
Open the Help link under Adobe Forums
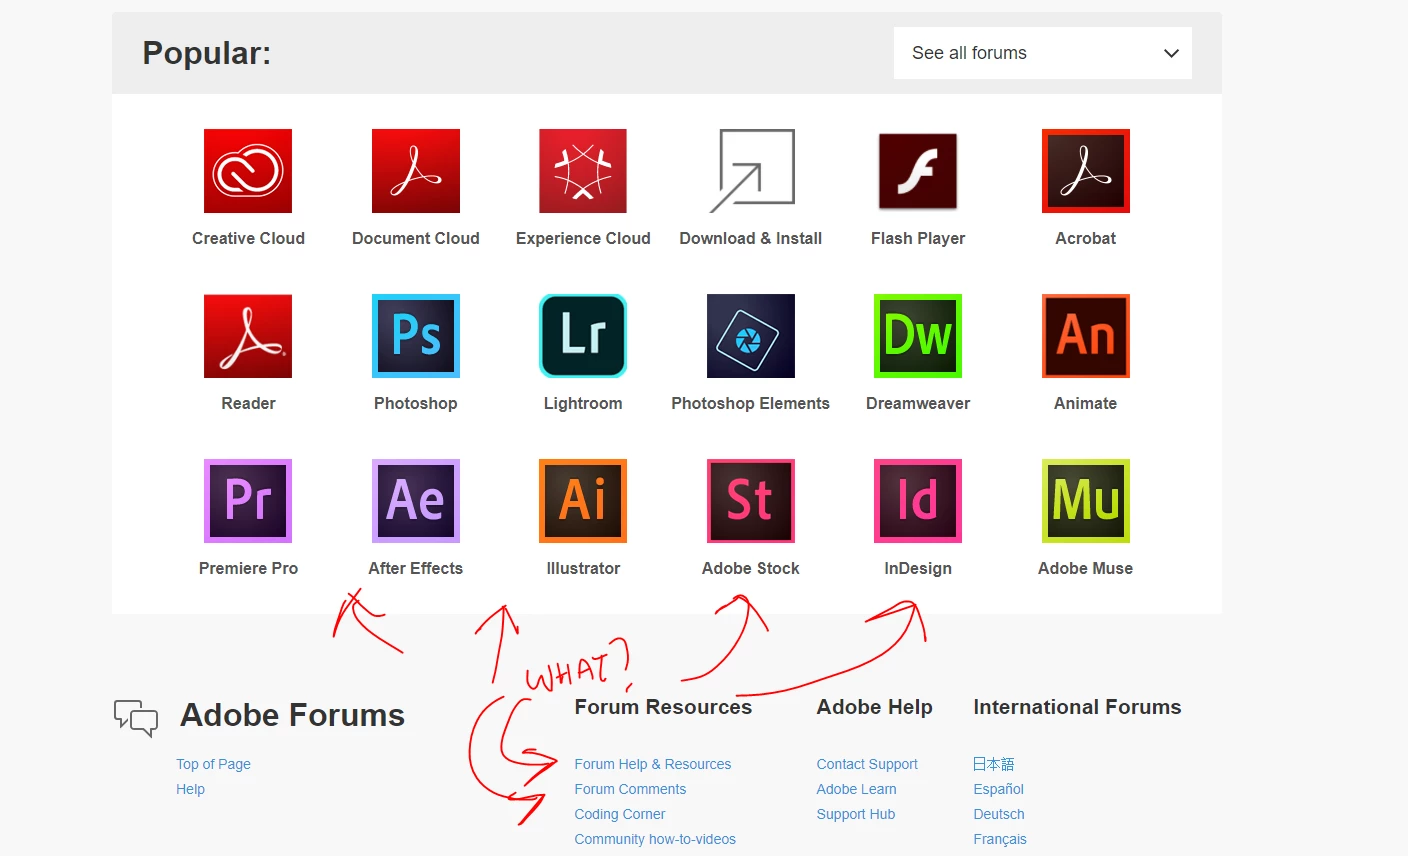[x=190, y=789]
